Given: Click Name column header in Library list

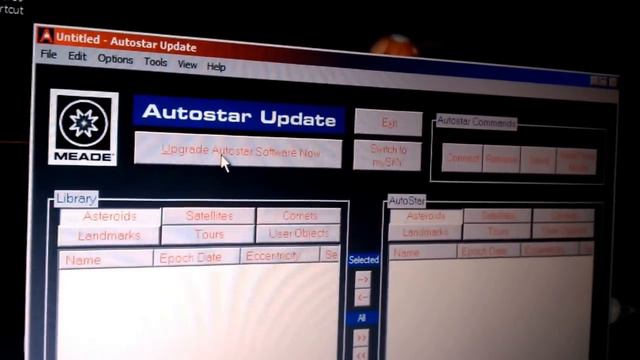Looking at the screenshot, I should (106, 260).
